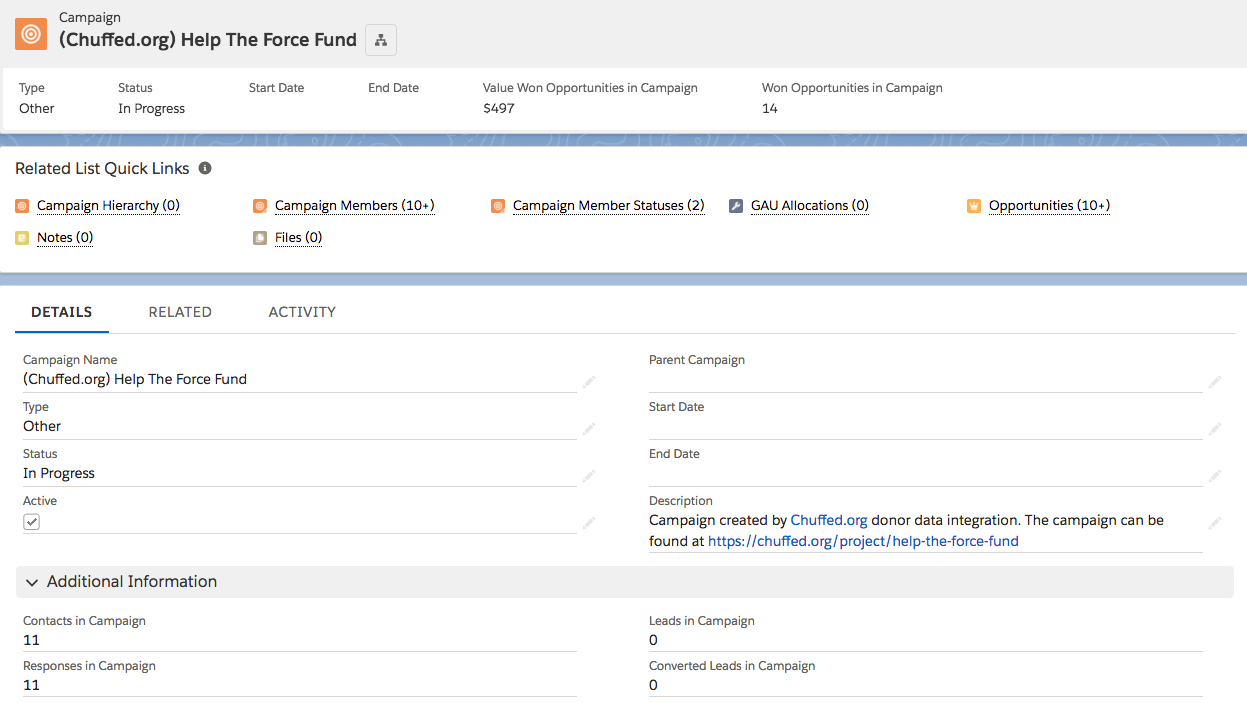The image size is (1247, 703).
Task: Edit Status field via pencil icon
Action: click(x=589, y=475)
